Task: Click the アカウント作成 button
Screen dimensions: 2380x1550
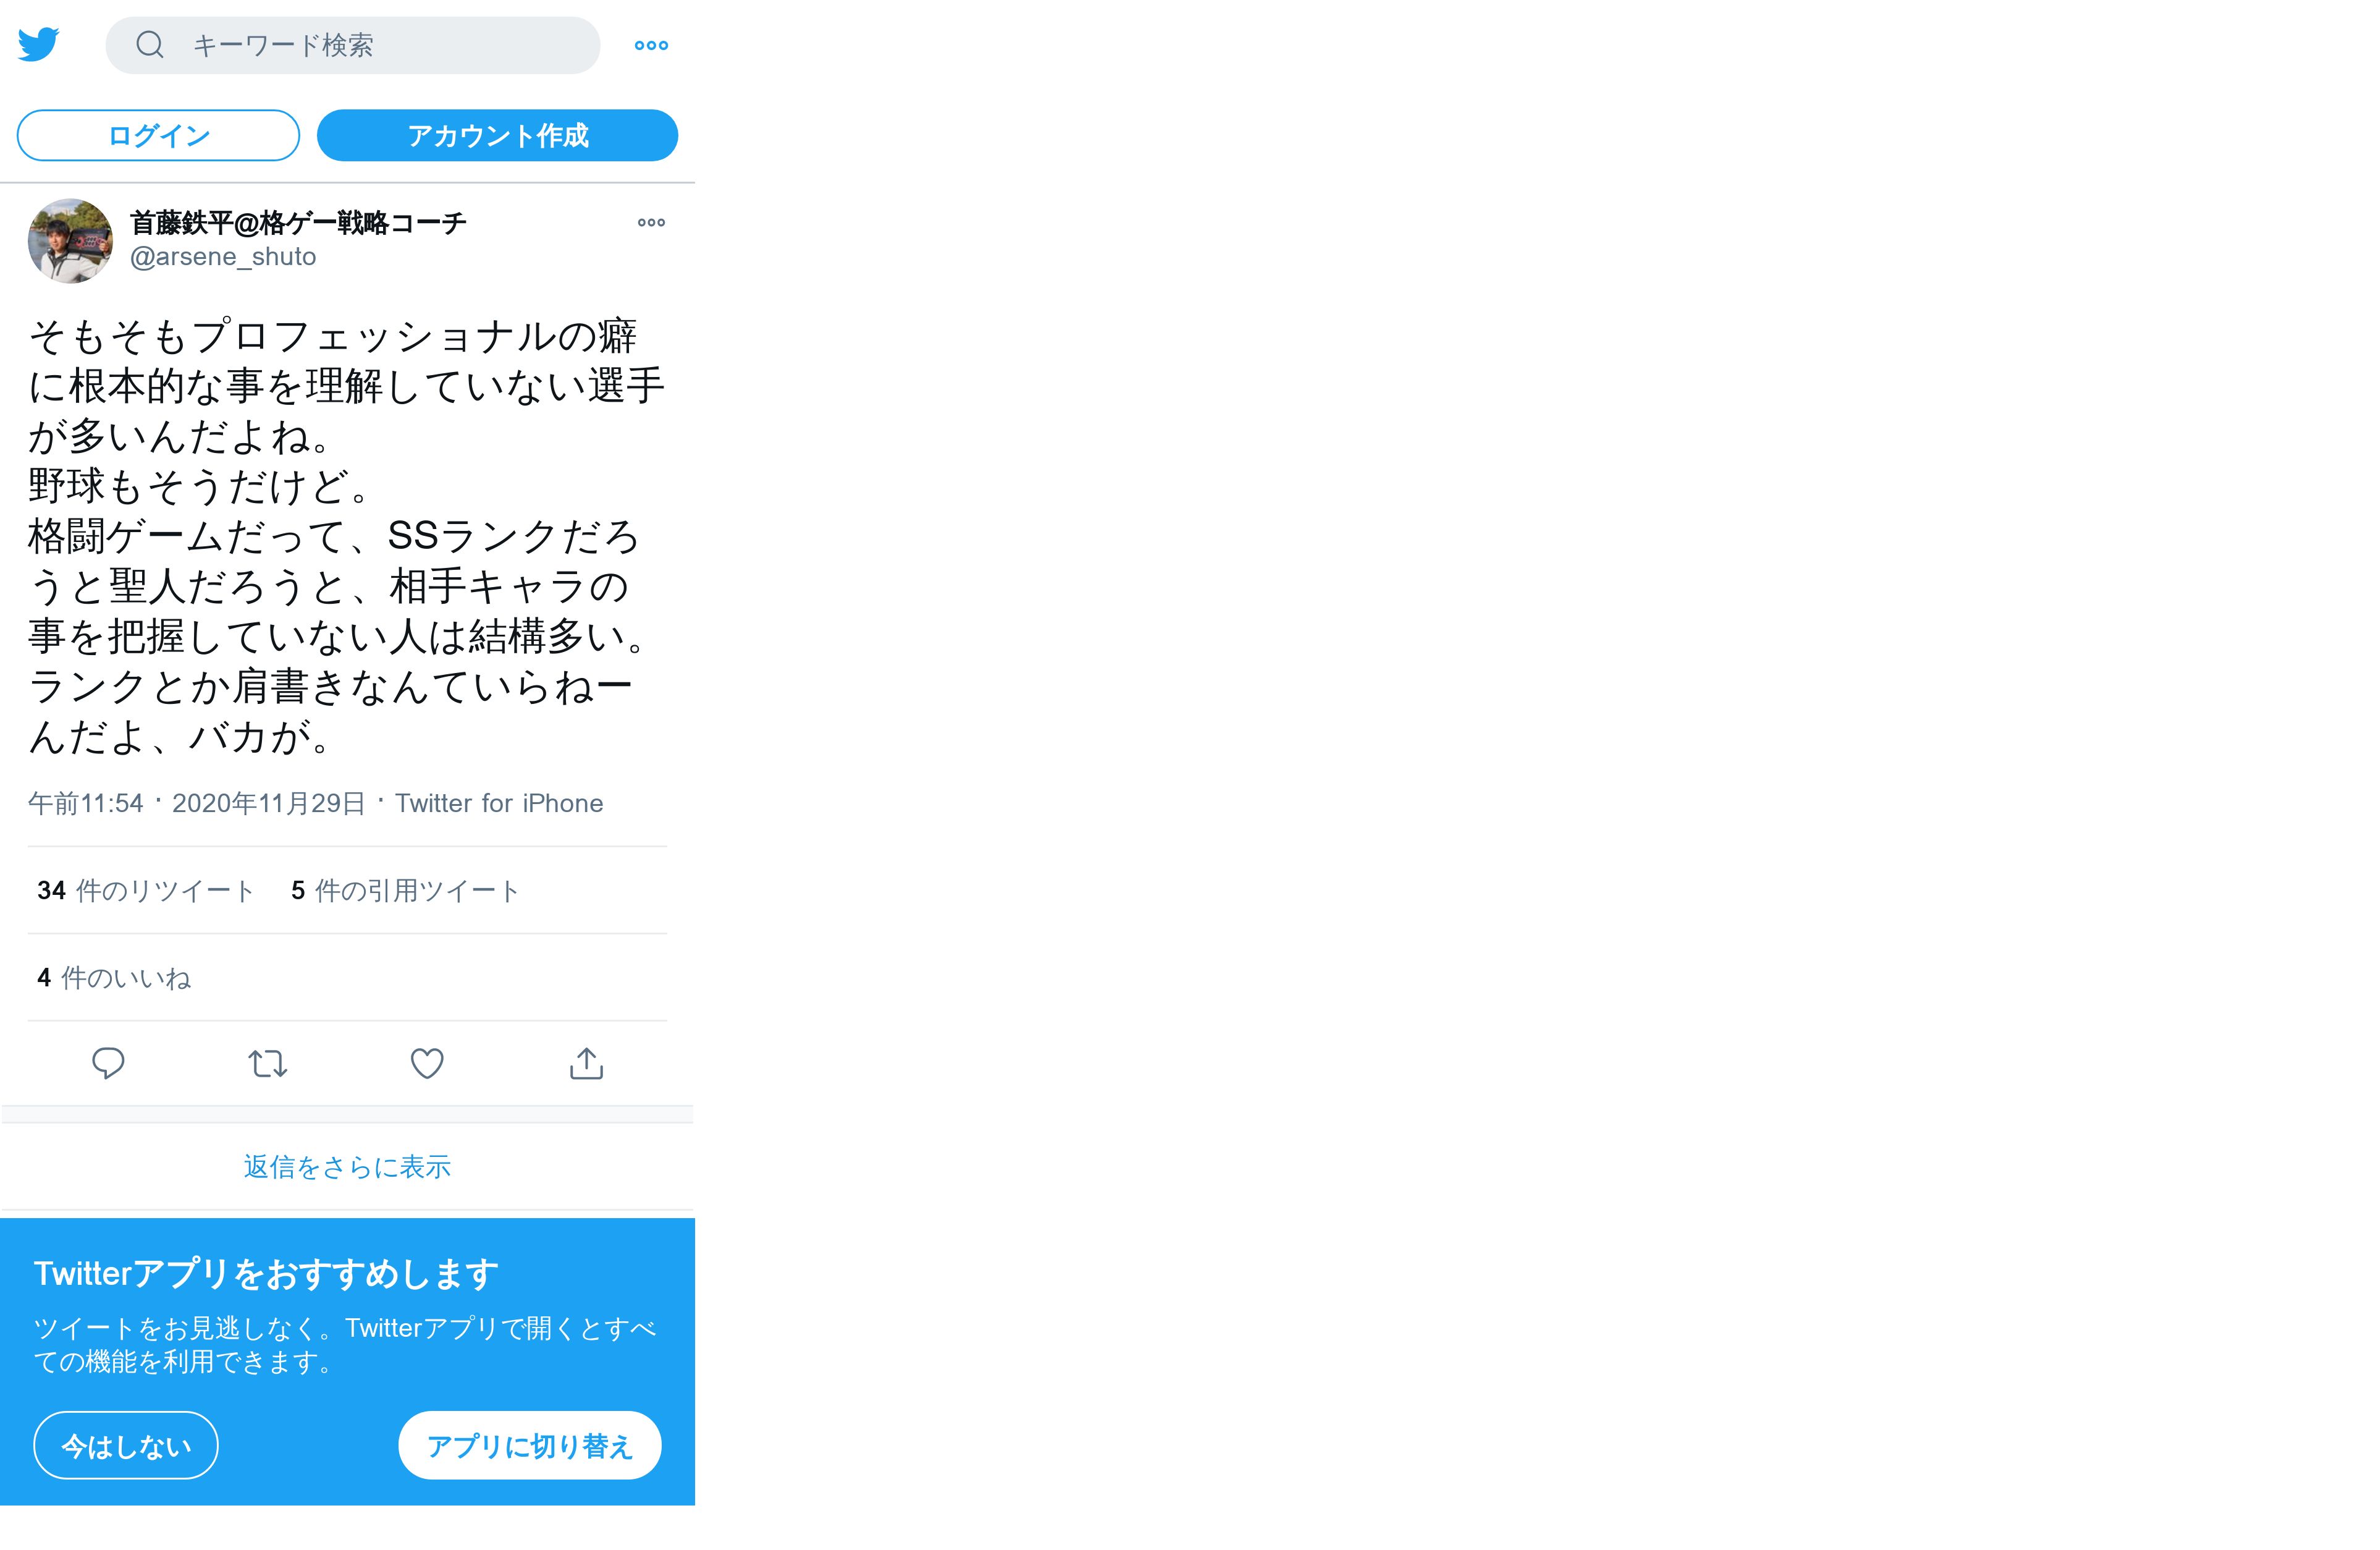Action: click(x=497, y=135)
